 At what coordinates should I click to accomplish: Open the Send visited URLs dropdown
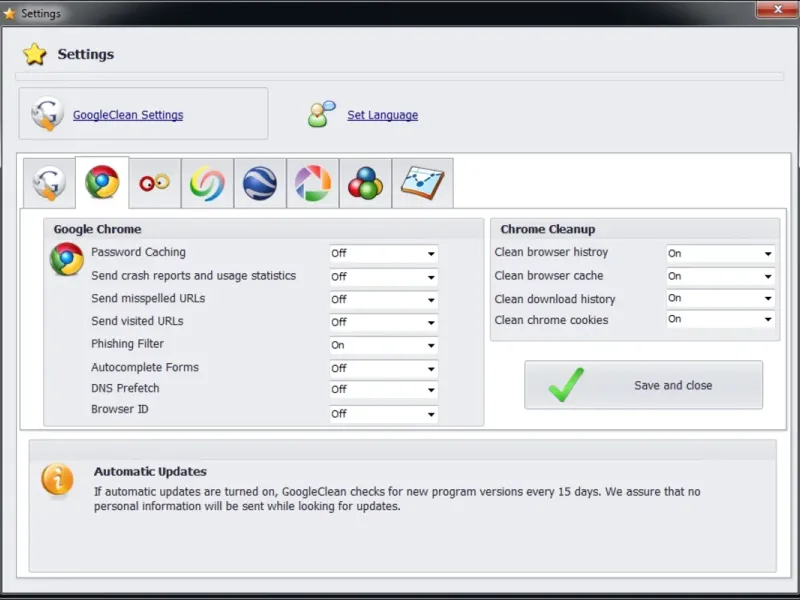tap(384, 322)
